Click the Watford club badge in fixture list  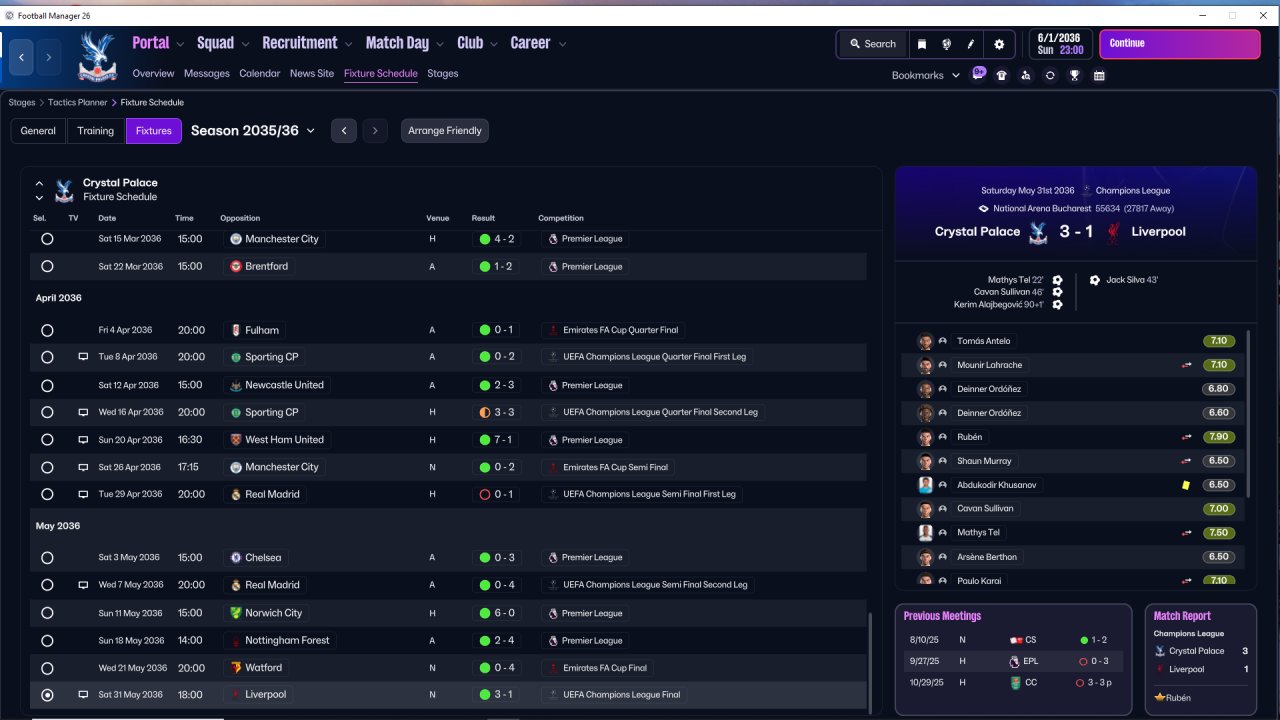(x=236, y=668)
